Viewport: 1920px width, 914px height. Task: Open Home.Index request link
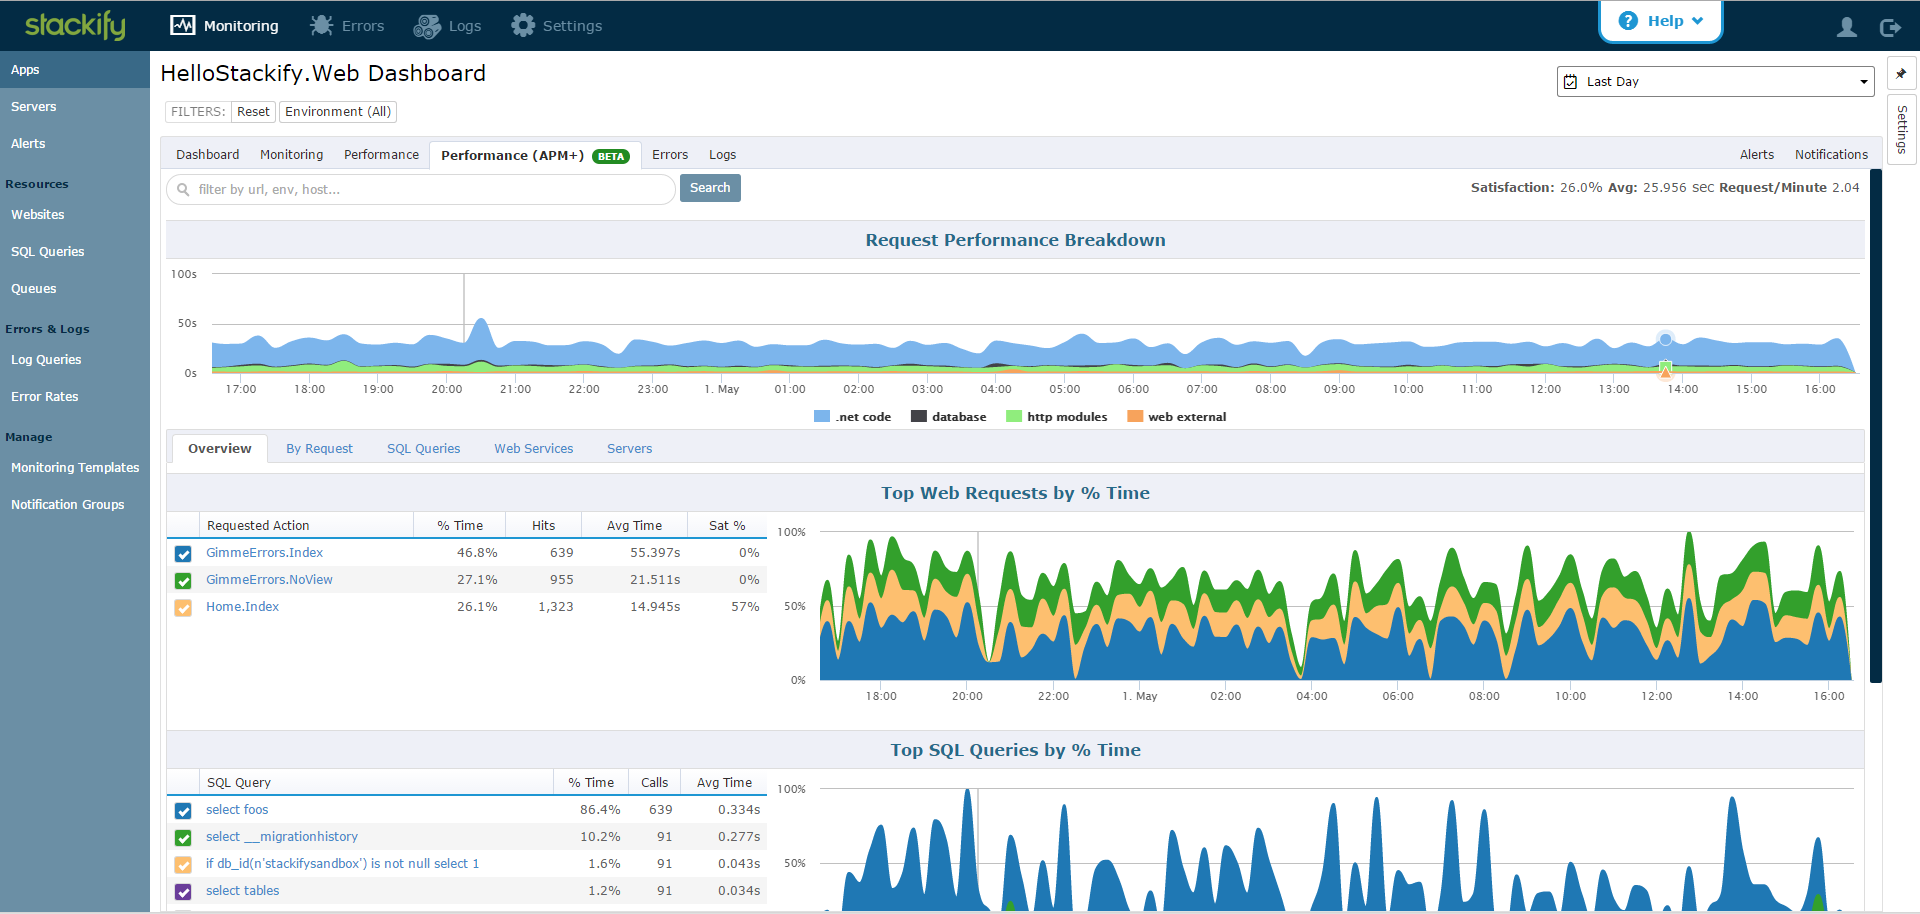[243, 607]
